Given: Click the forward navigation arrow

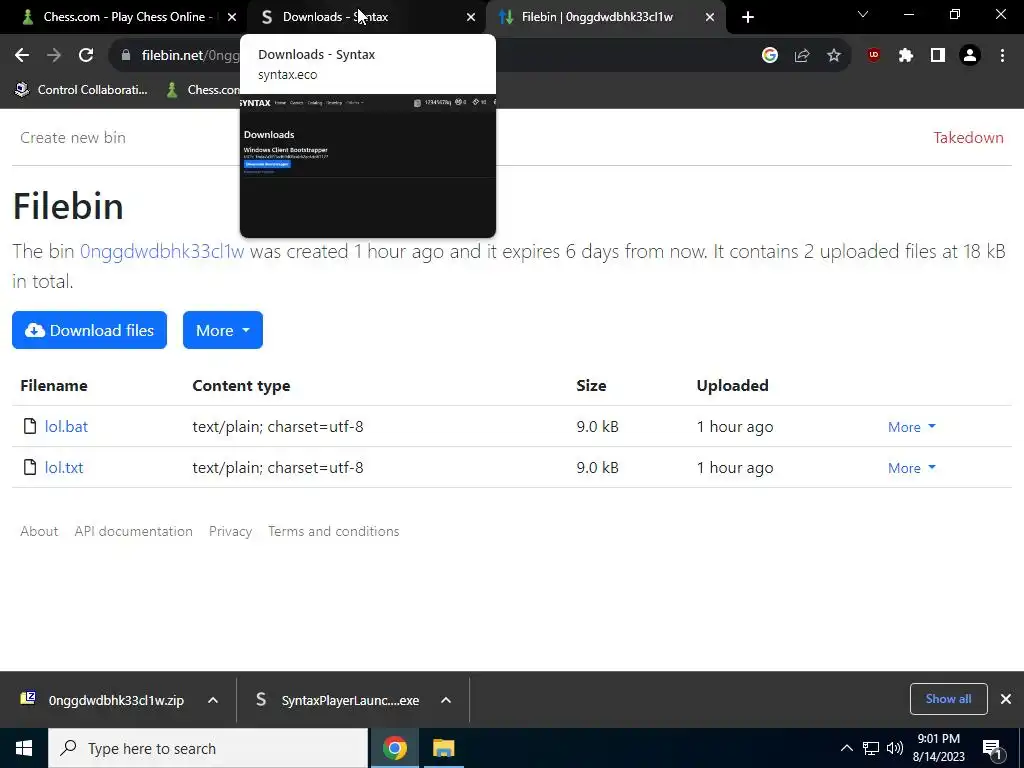Looking at the screenshot, I should tap(54, 56).
